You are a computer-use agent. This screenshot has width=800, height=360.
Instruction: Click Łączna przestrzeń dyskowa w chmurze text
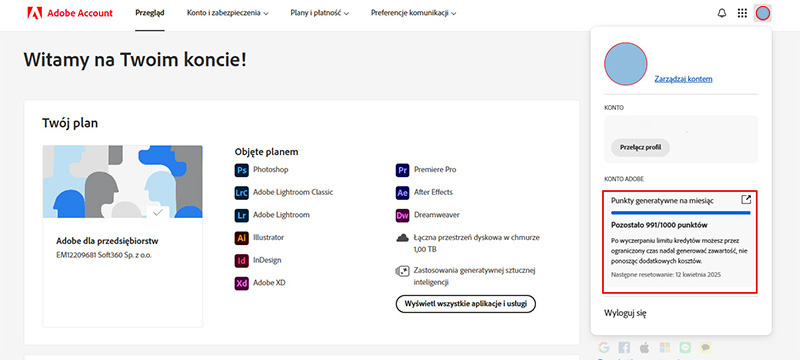pyautogui.click(x=477, y=244)
